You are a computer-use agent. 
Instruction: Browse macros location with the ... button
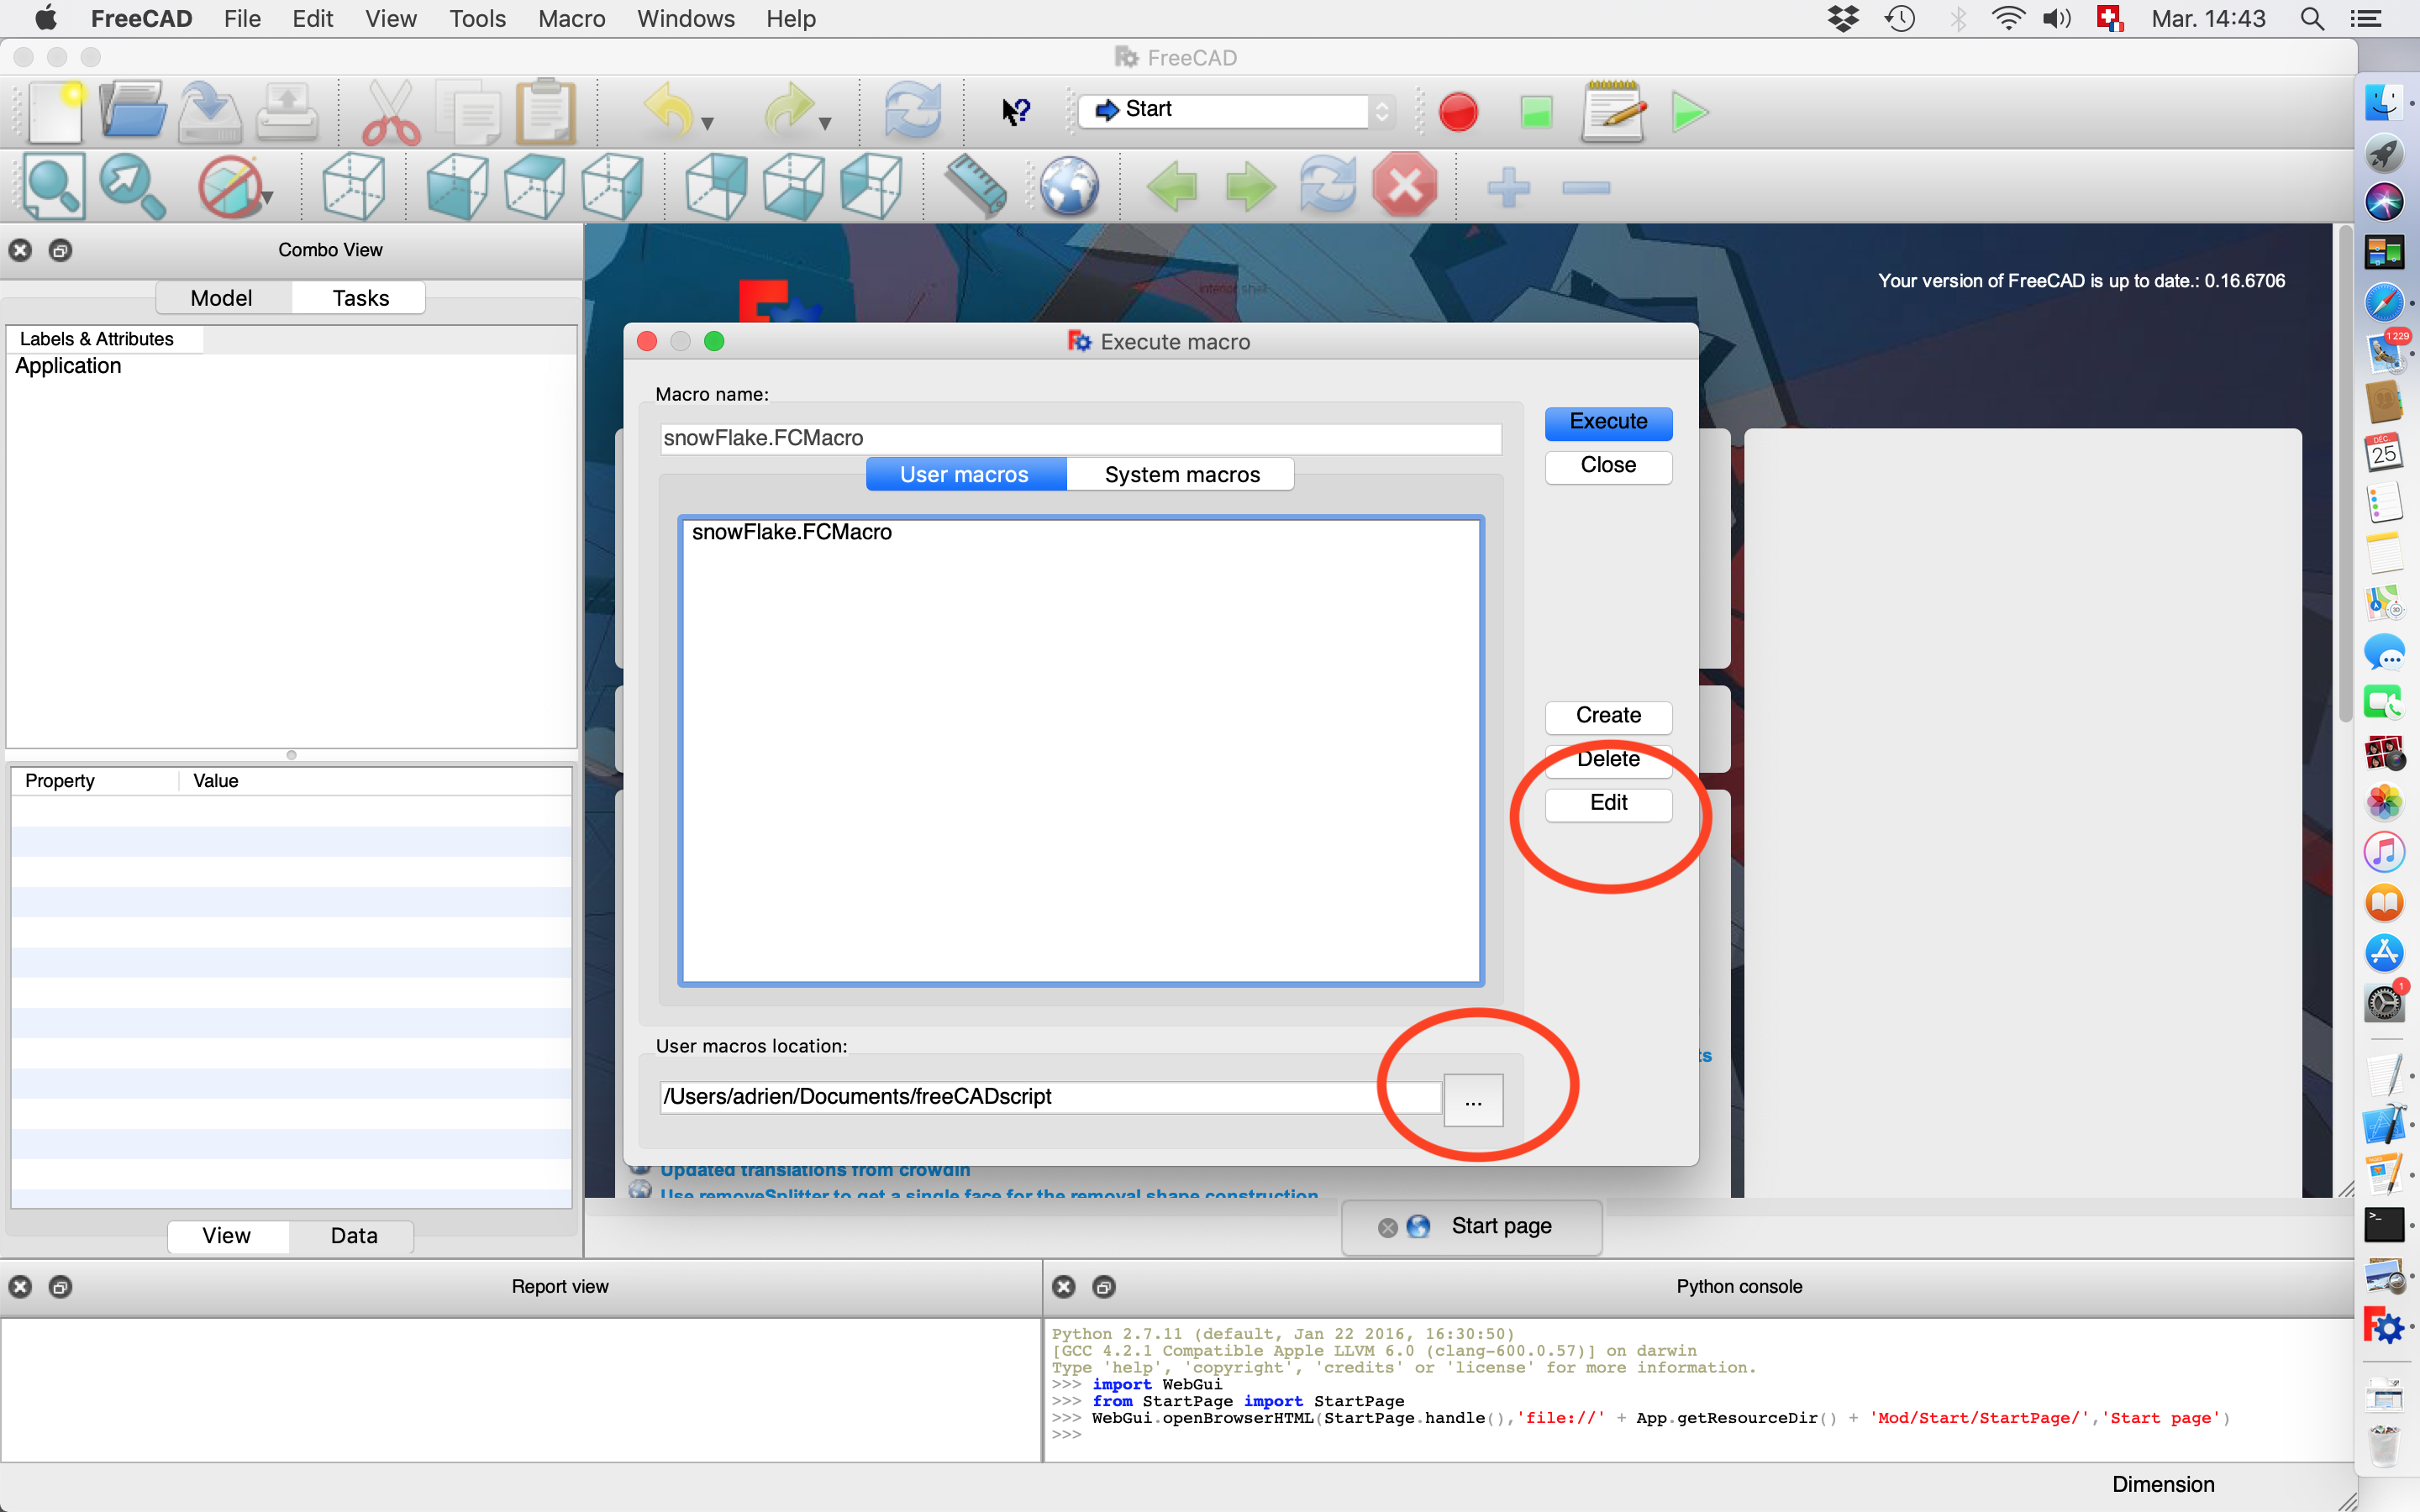coord(1472,1100)
